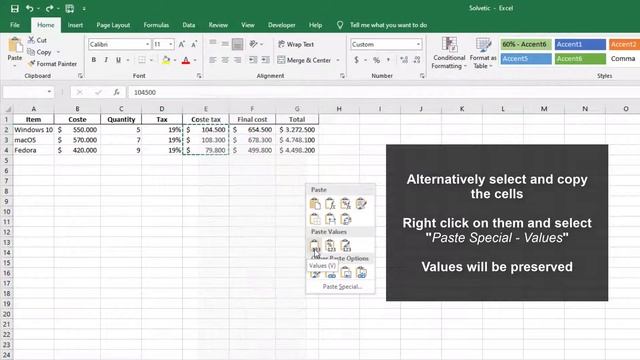Click the Paste Special... context menu entry
Image resolution: width=640 pixels, height=360 pixels.
(342, 287)
